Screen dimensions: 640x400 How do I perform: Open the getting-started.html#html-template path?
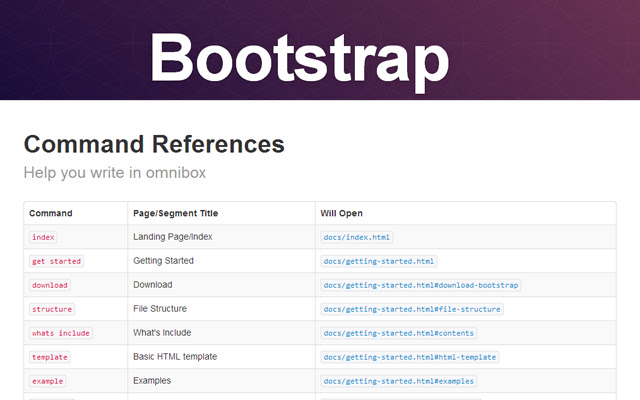[x=409, y=357]
